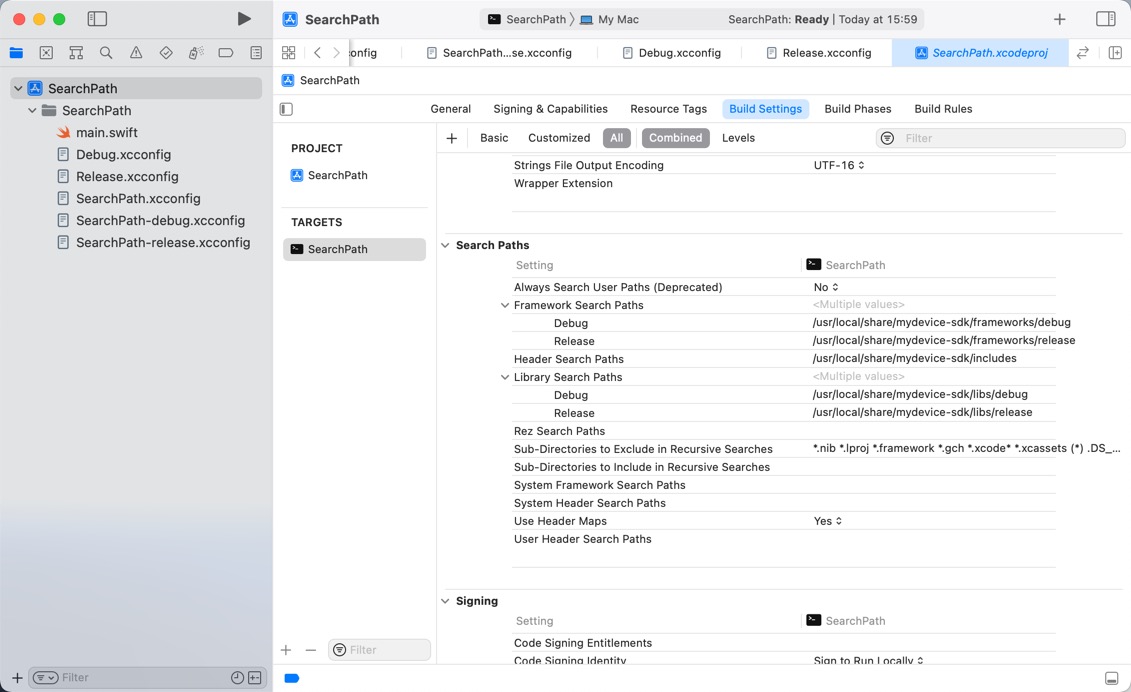This screenshot has width=1131, height=692.
Task: Show recent files clock filter icon
Action: (237, 678)
